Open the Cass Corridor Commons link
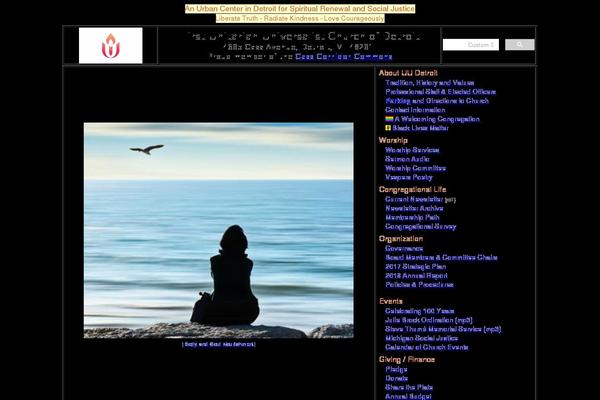This screenshot has height=400, width=600. 344,57
